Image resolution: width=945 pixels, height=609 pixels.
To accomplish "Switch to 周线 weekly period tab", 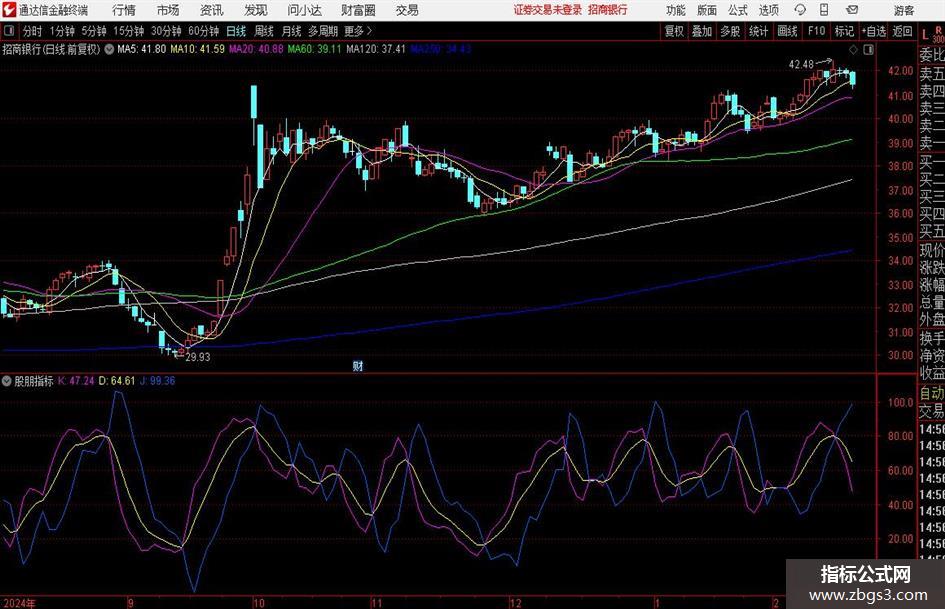I will (x=264, y=31).
